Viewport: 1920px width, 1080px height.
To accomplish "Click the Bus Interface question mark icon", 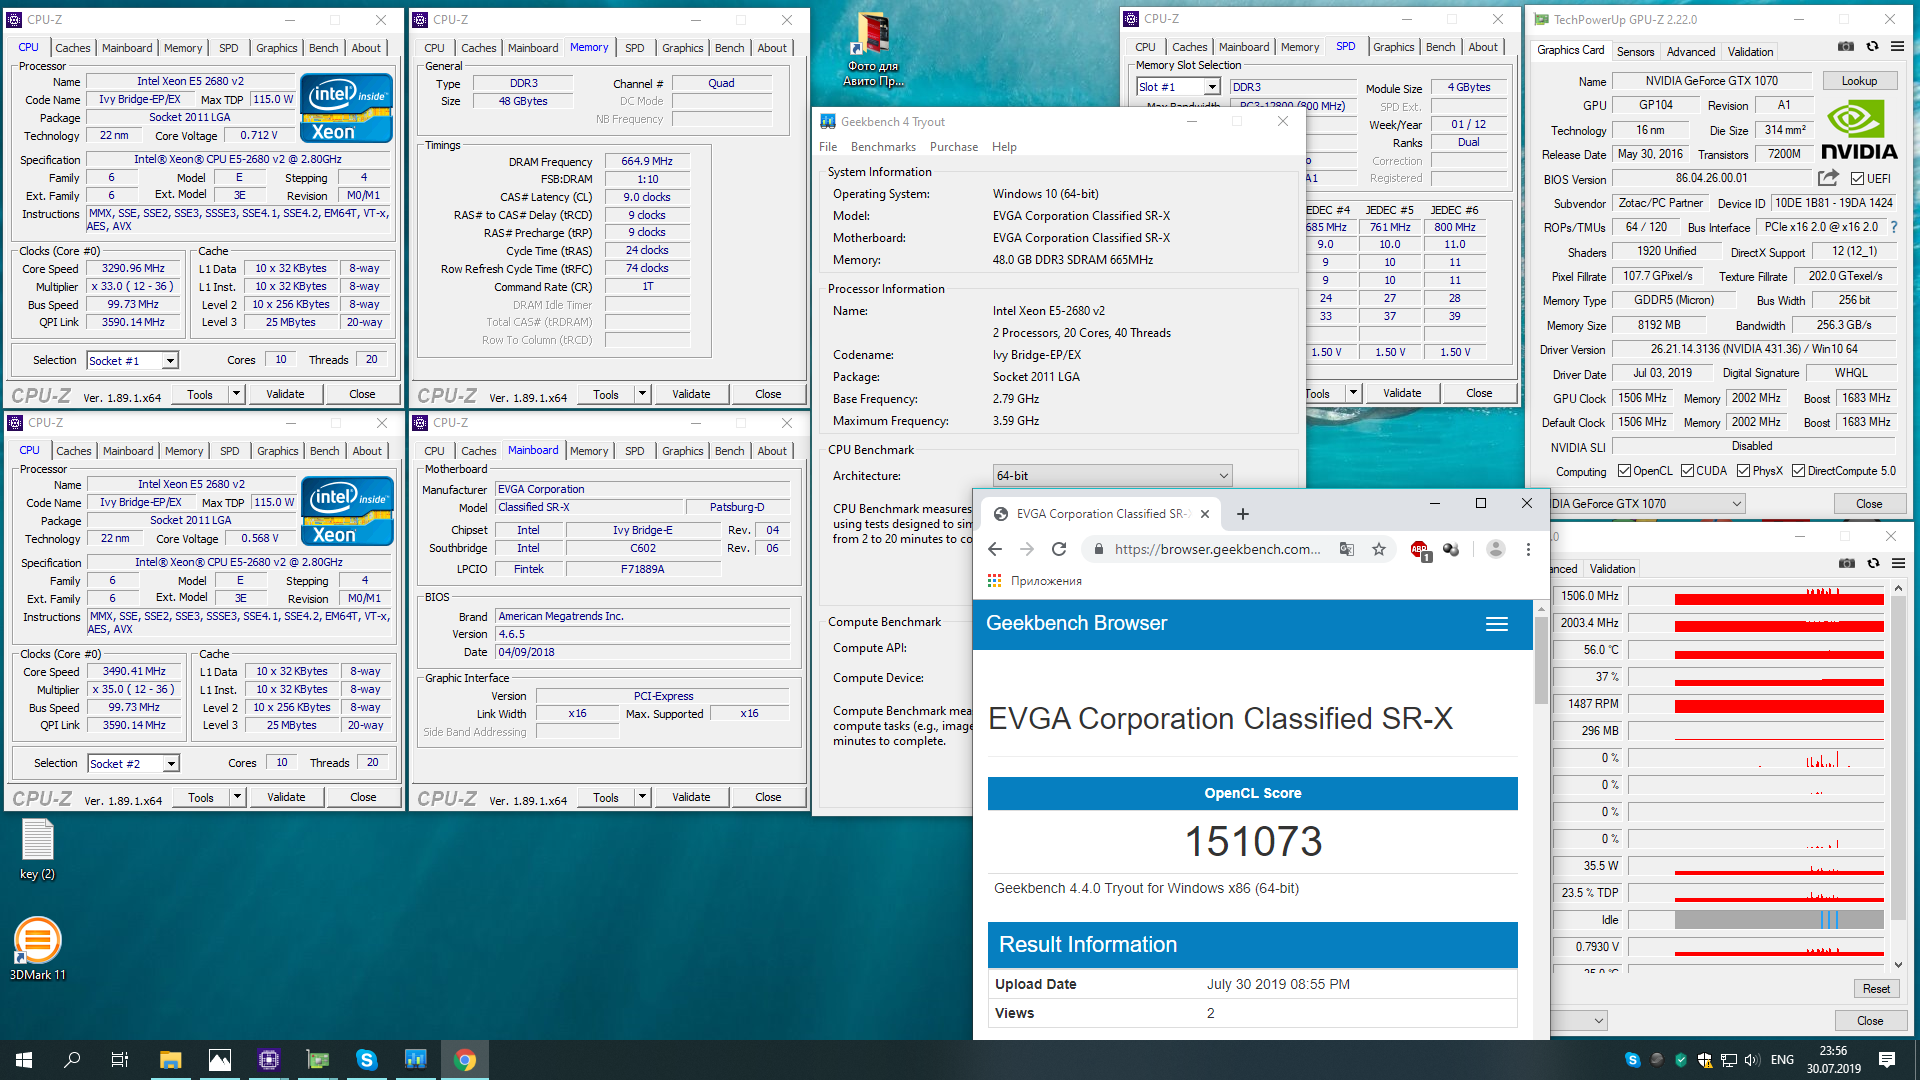I will point(1894,227).
